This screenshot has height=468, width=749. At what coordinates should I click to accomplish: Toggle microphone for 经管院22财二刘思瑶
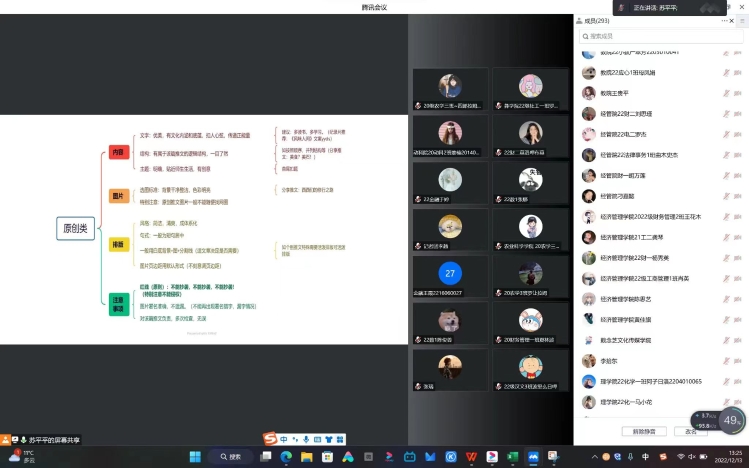(x=726, y=114)
